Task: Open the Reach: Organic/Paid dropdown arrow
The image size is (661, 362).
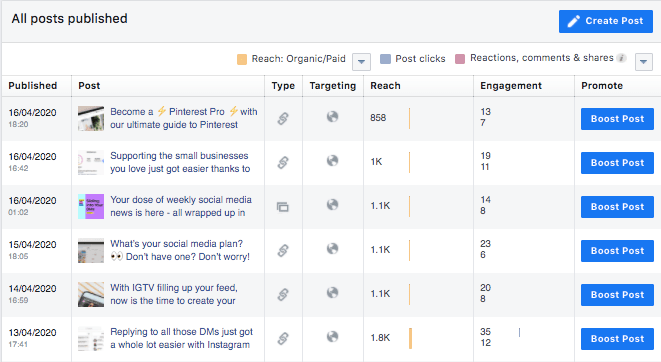Action: tap(361, 62)
